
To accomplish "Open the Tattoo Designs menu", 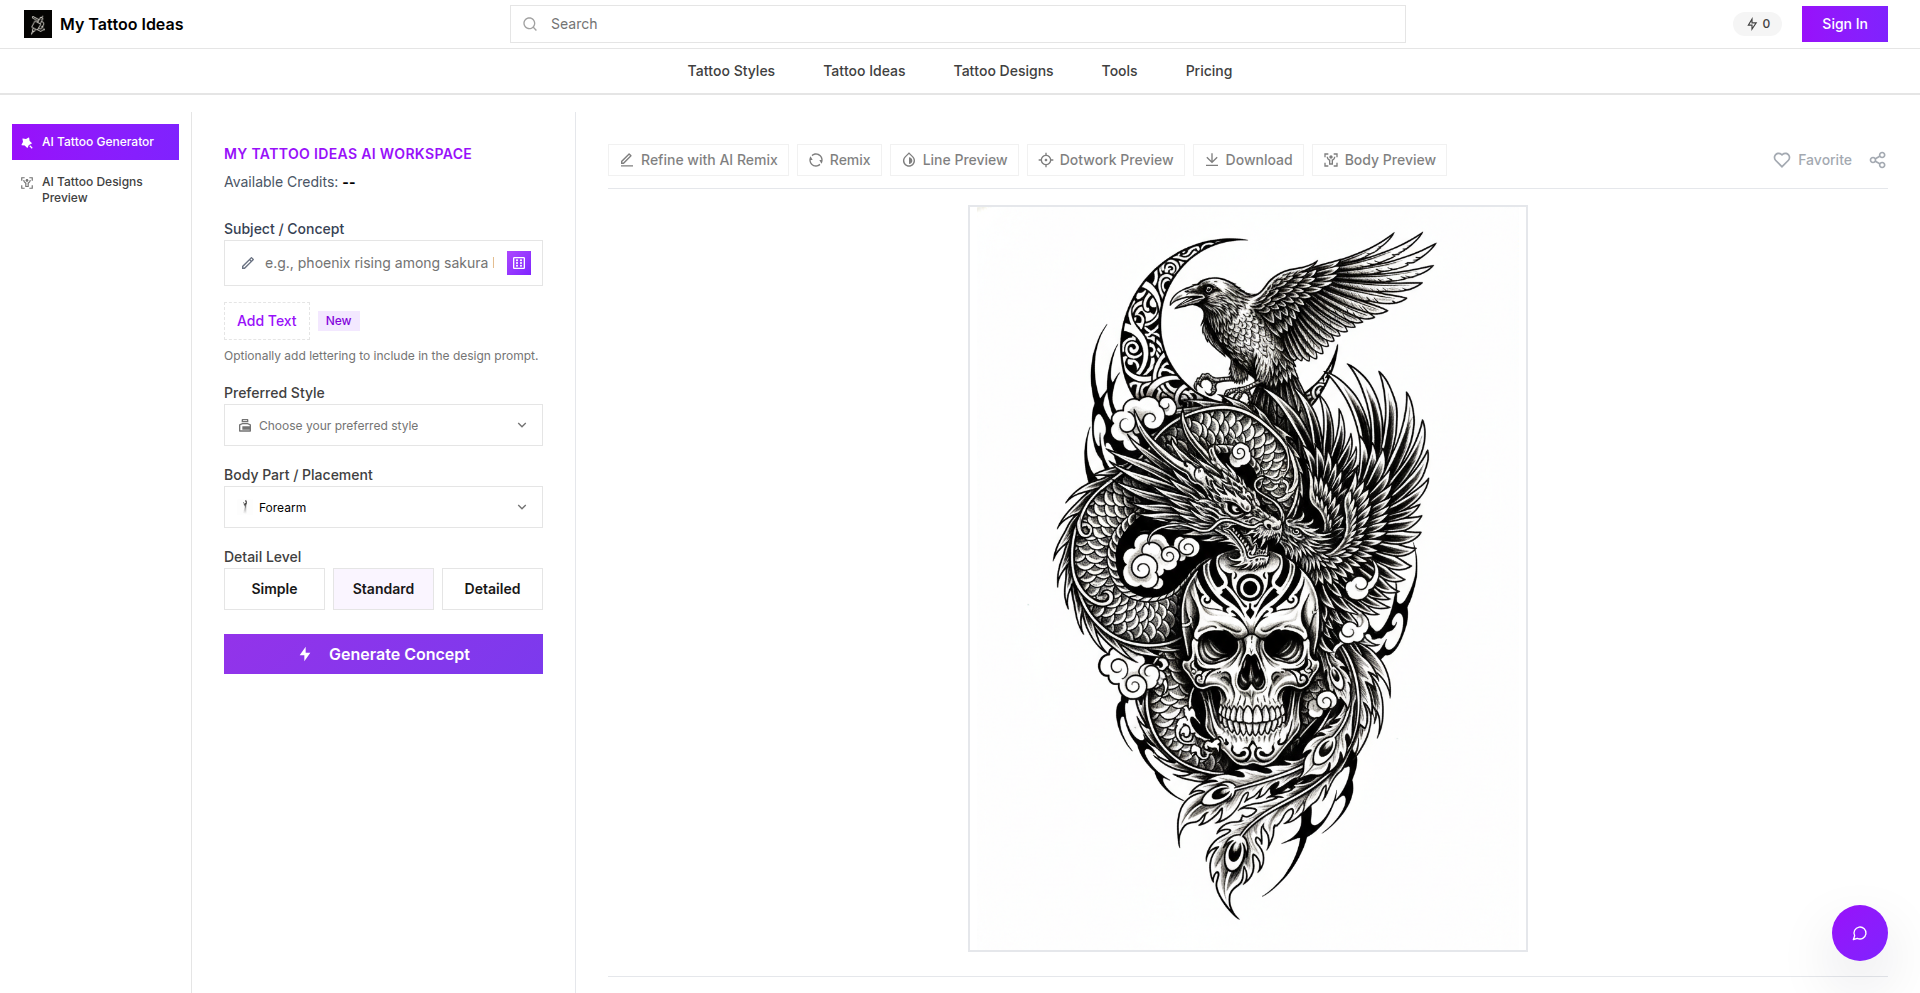I will (x=1003, y=71).
